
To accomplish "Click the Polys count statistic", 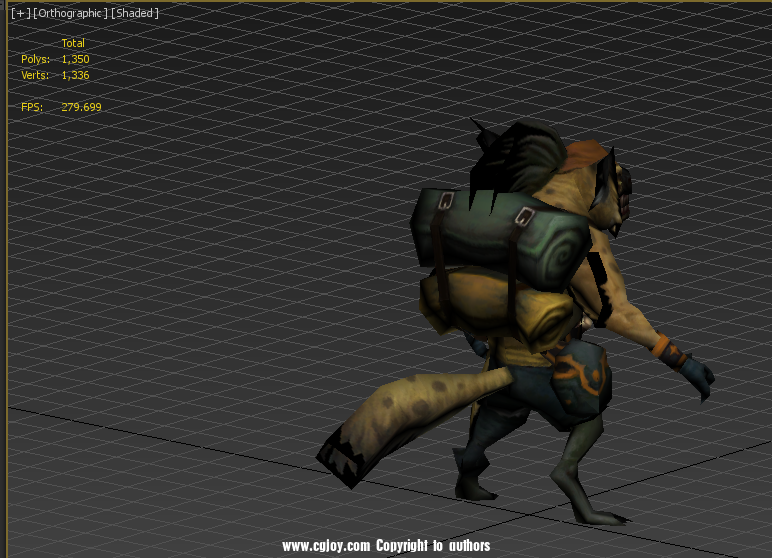I will pos(75,59).
